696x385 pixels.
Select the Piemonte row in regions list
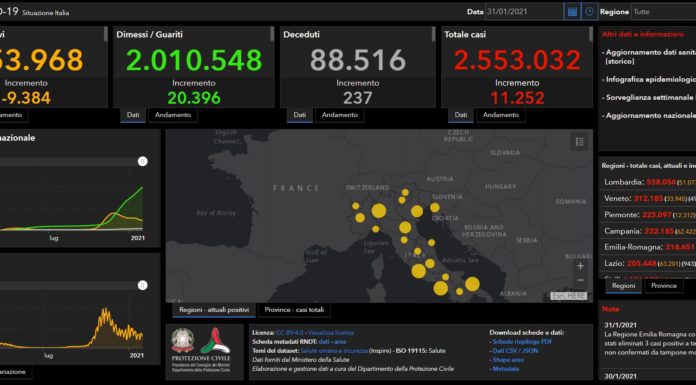pyautogui.click(x=648, y=215)
